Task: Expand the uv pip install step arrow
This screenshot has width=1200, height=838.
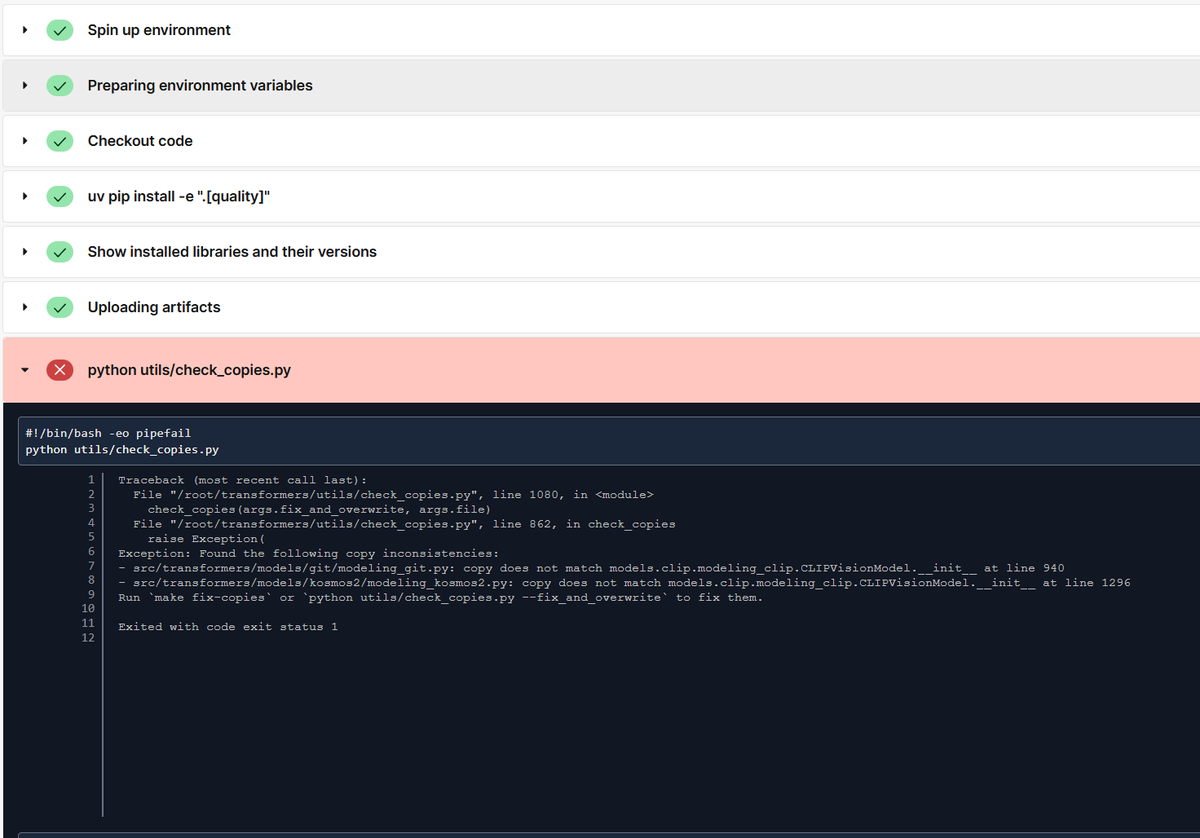Action: pos(24,197)
